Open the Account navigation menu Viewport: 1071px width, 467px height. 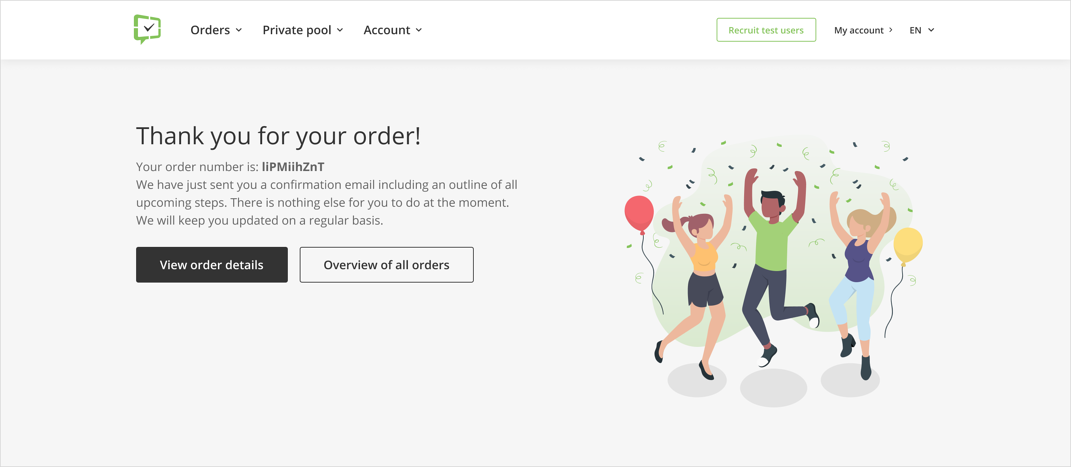pyautogui.click(x=393, y=30)
